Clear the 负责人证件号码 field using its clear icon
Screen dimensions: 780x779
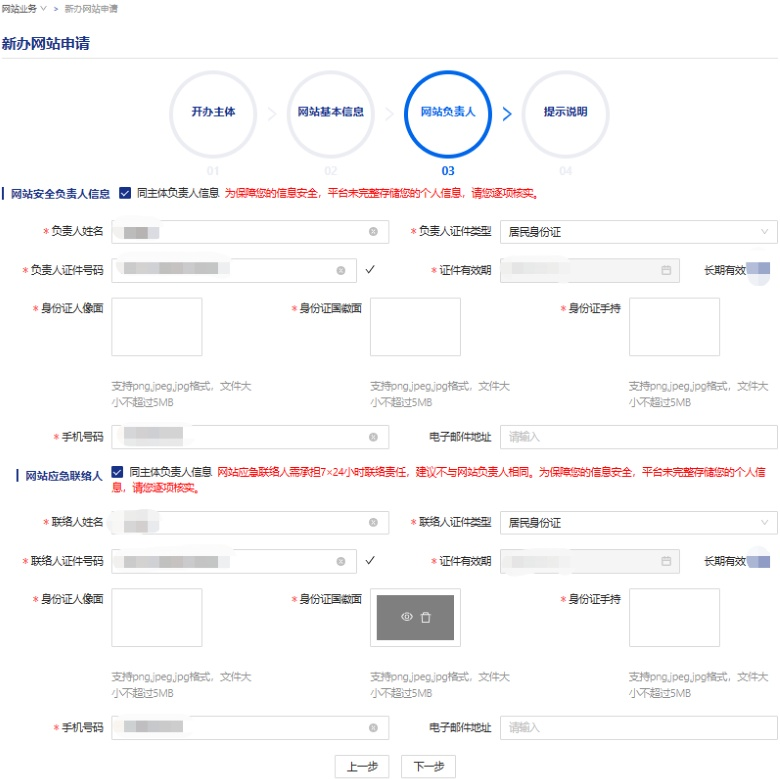click(340, 270)
